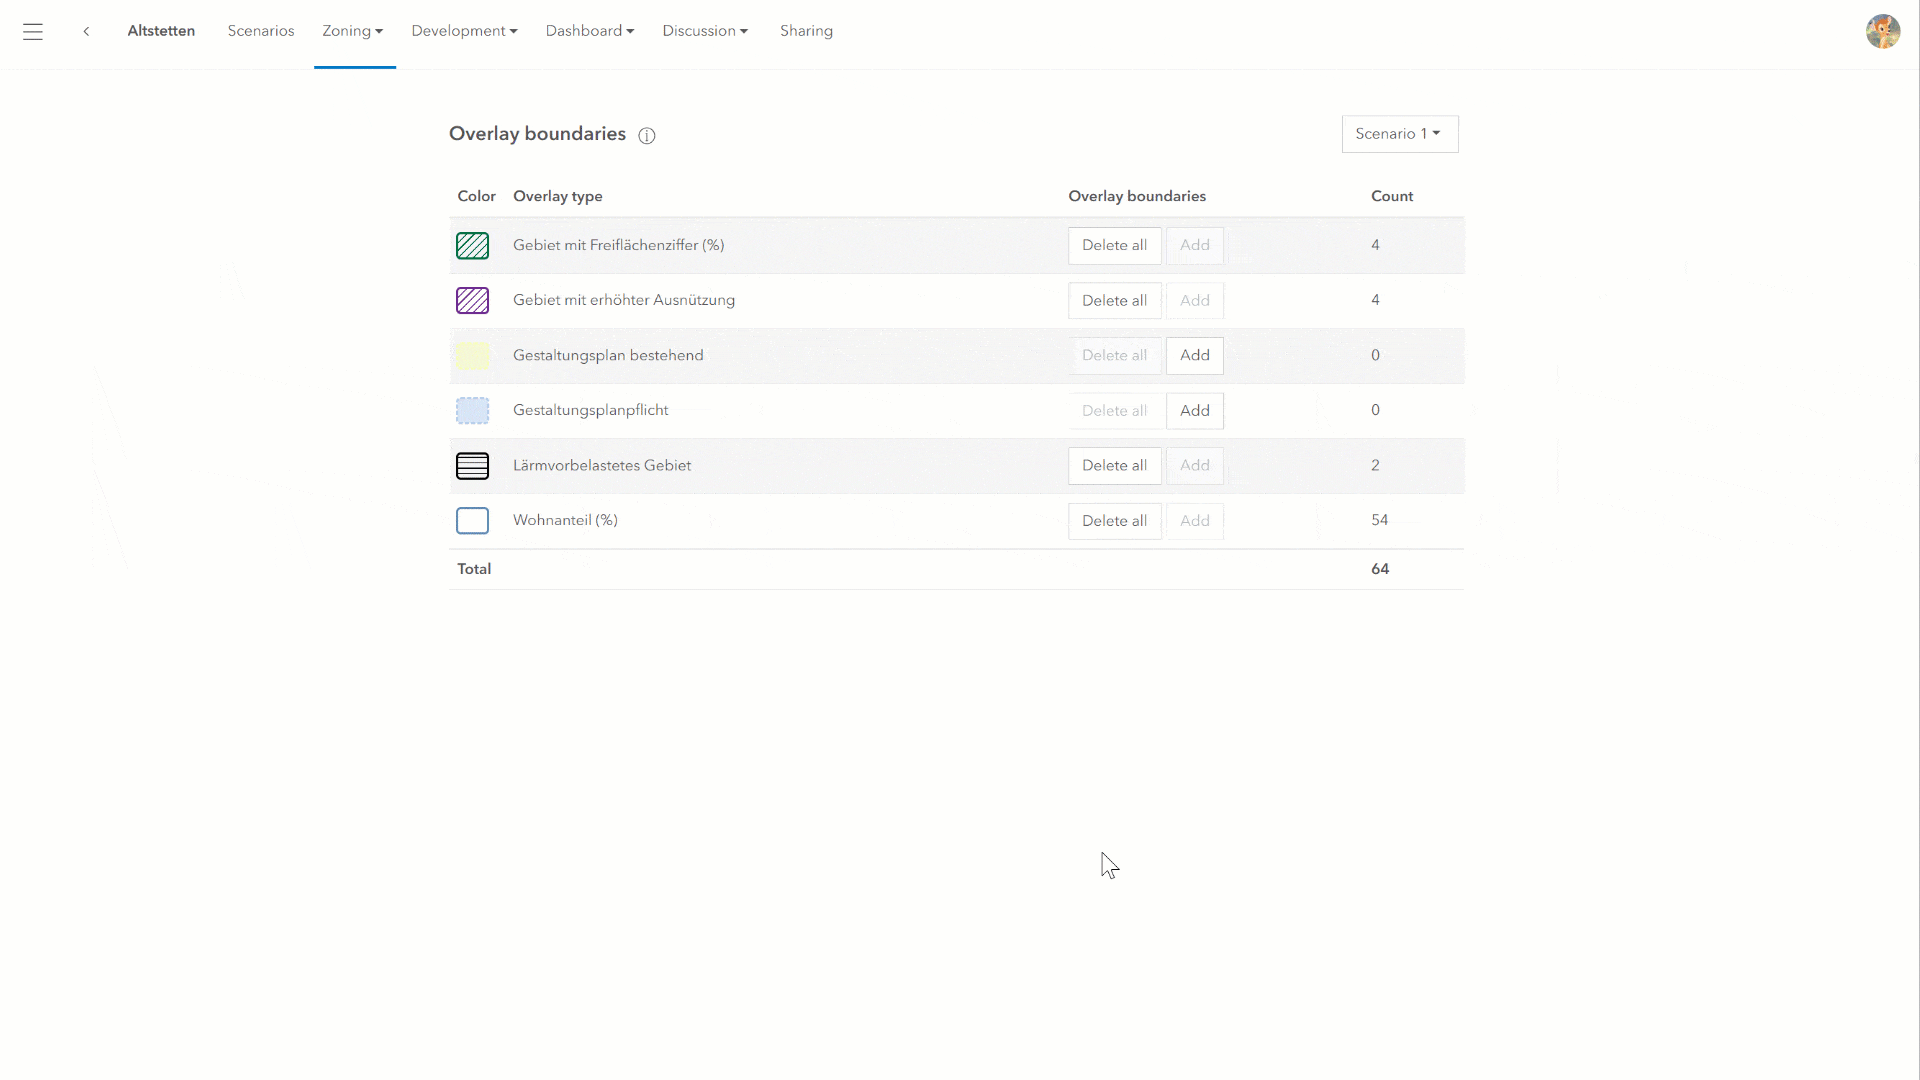Expand the Scenario 1 selector

click(1399, 133)
